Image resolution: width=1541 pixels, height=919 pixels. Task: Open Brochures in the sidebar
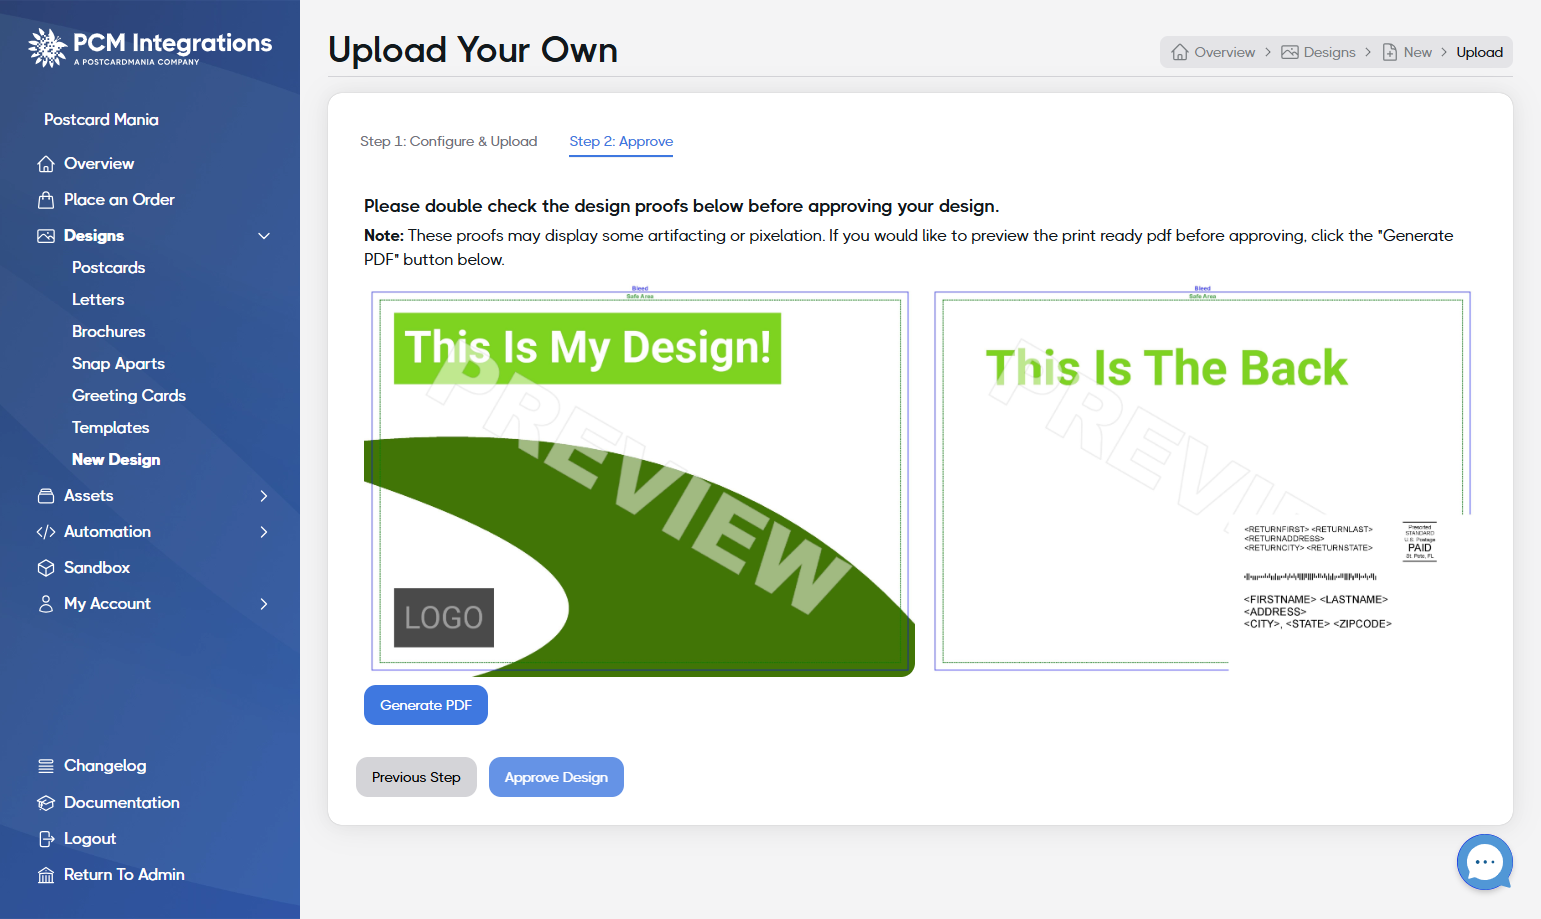pos(109,332)
